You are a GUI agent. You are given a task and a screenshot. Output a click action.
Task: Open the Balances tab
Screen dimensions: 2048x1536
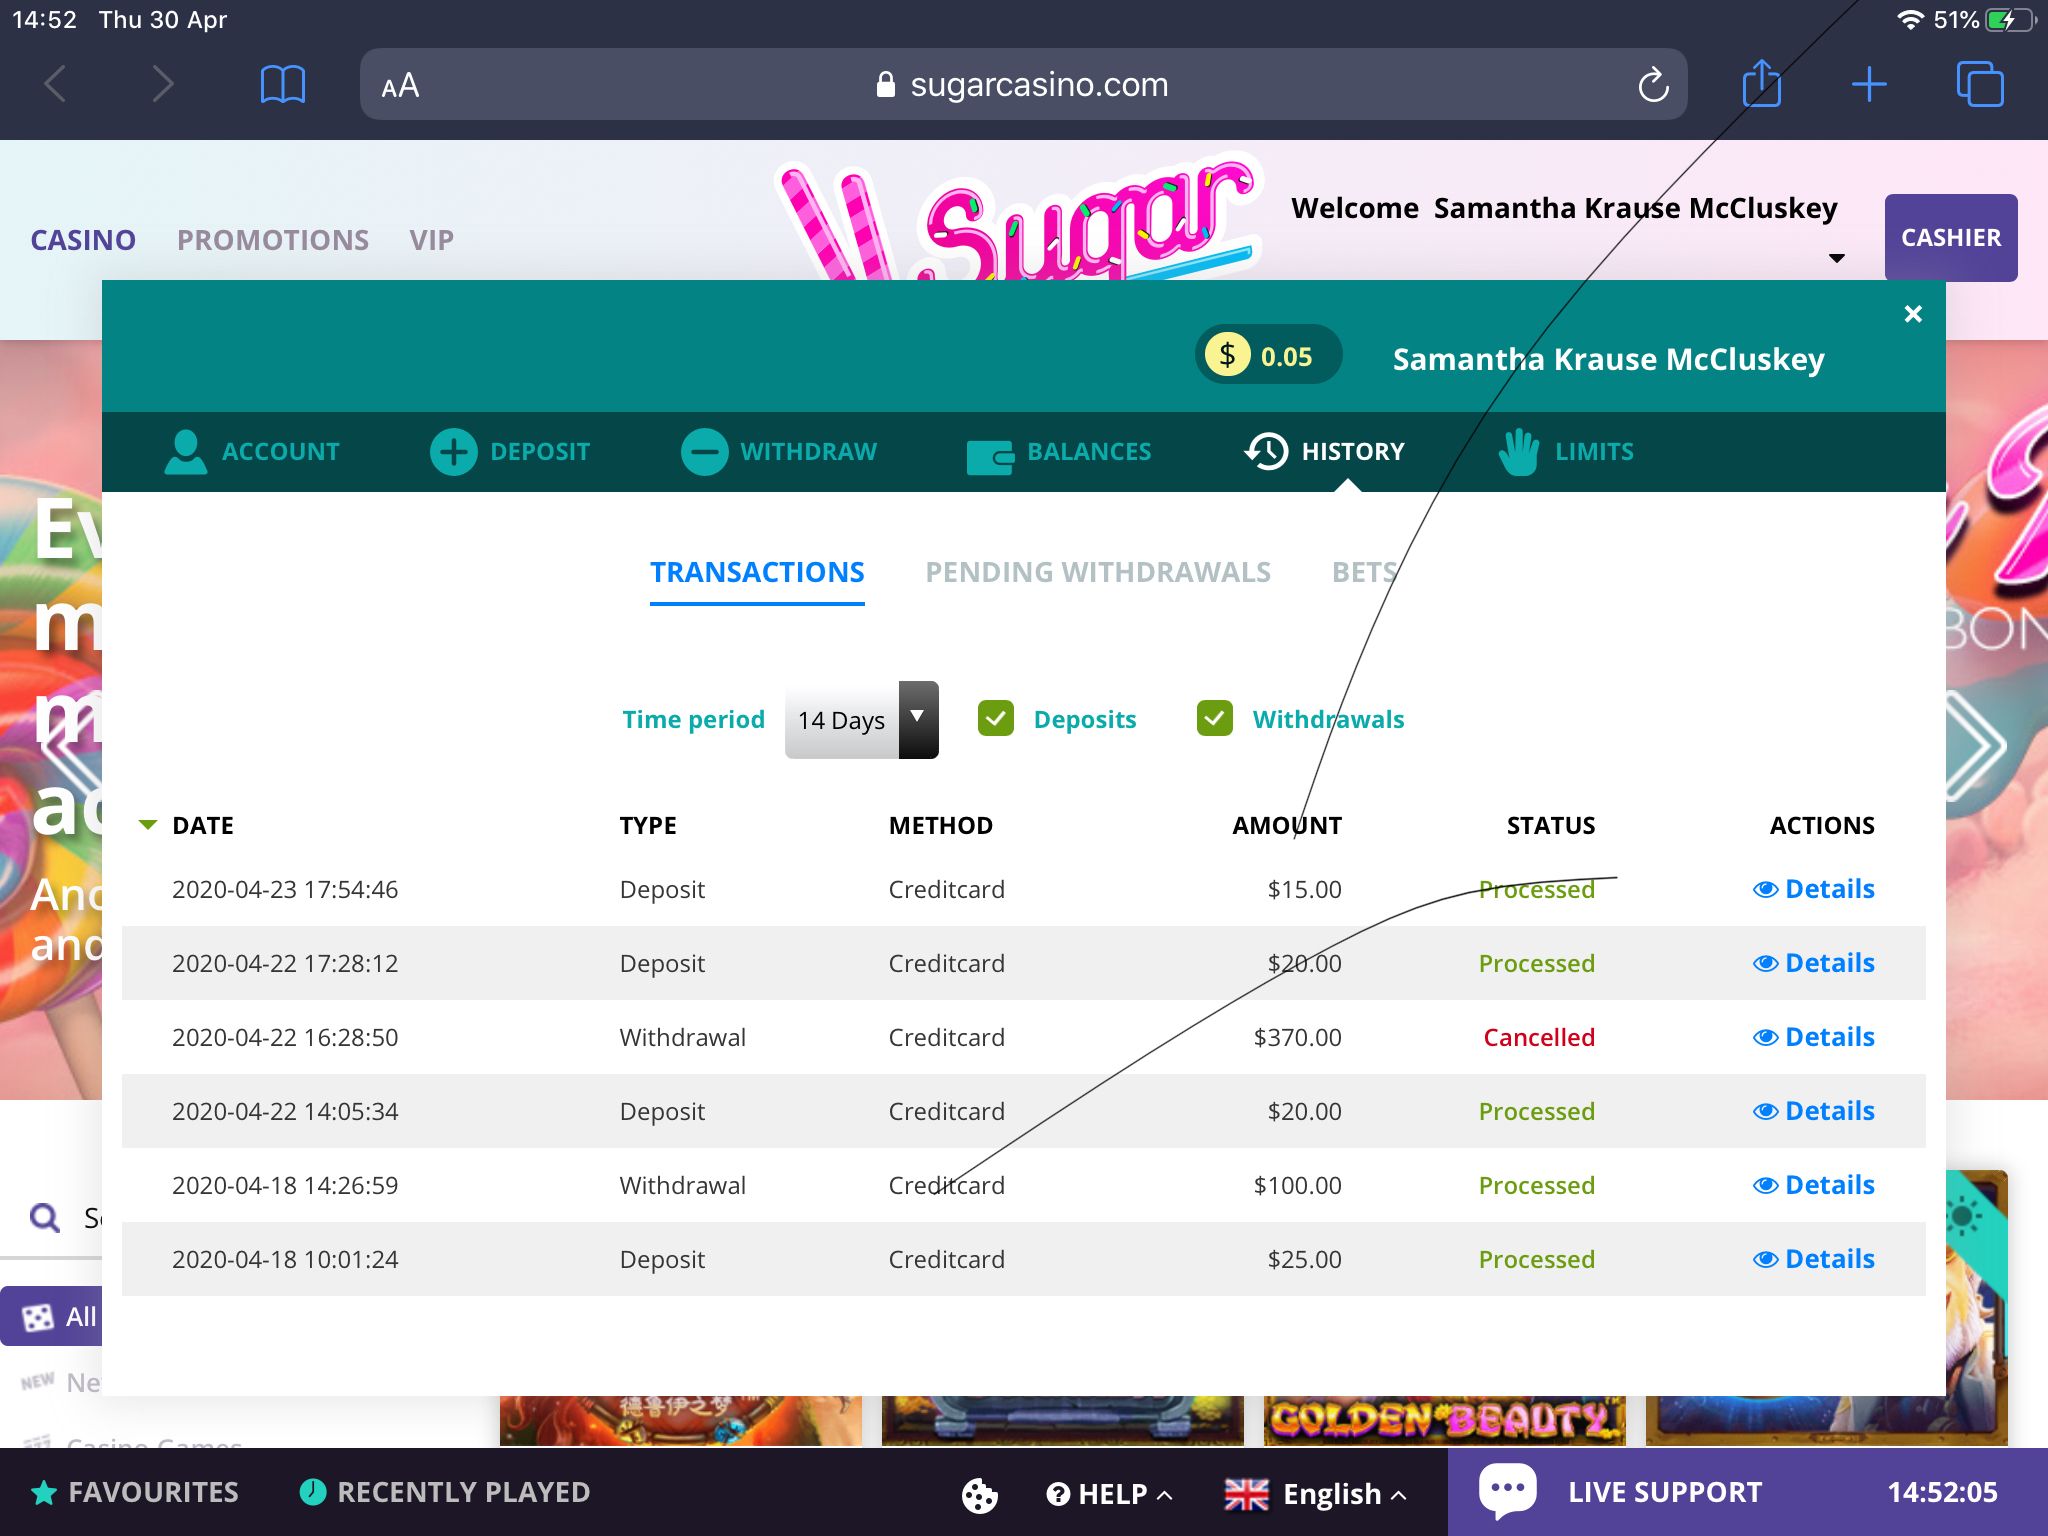[x=1060, y=452]
